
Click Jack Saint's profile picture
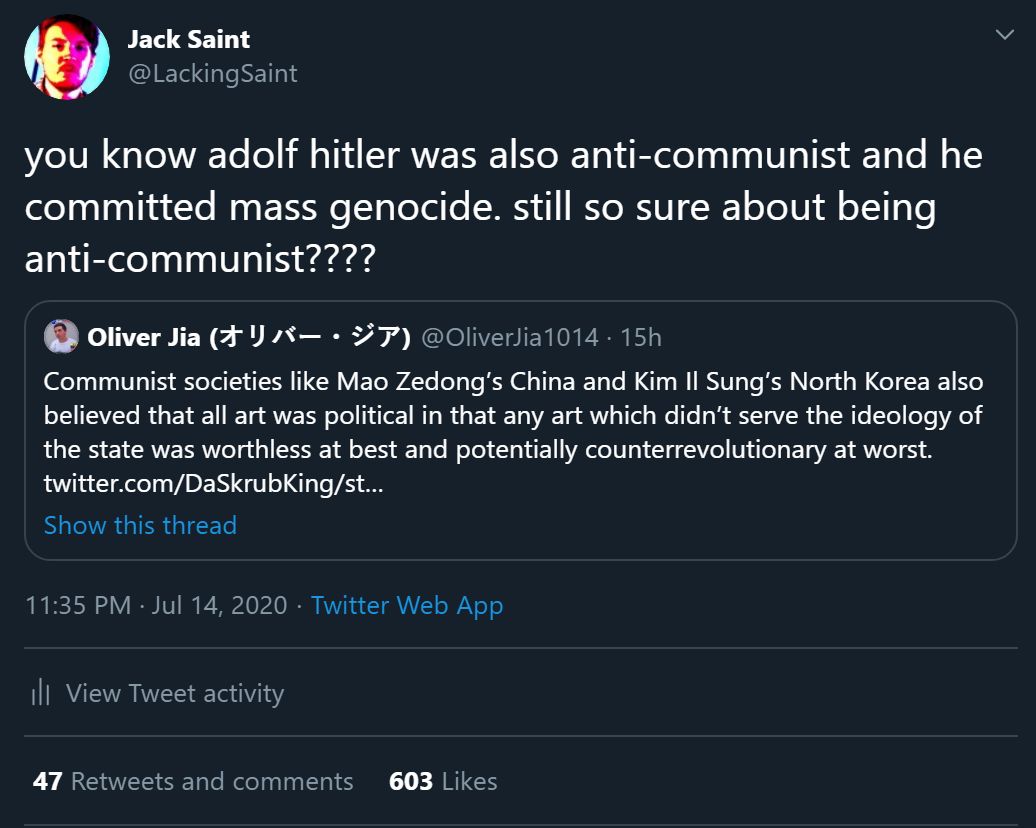coord(67,56)
